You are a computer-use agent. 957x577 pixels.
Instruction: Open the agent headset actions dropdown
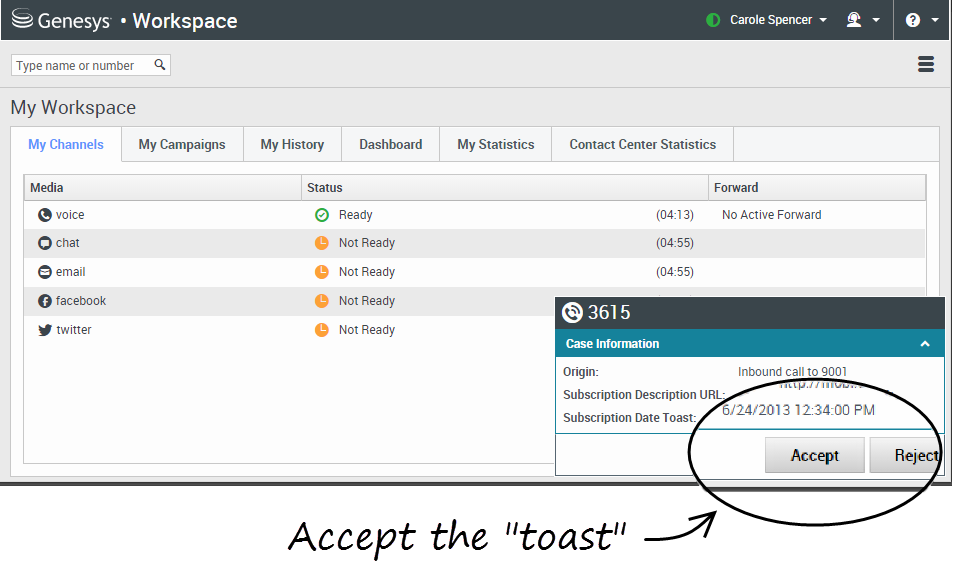(862, 20)
